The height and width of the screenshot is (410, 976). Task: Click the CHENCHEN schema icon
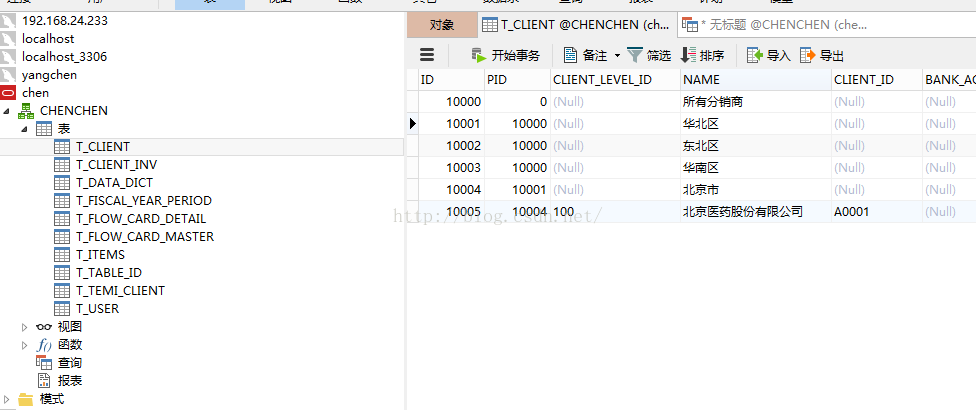click(26, 111)
